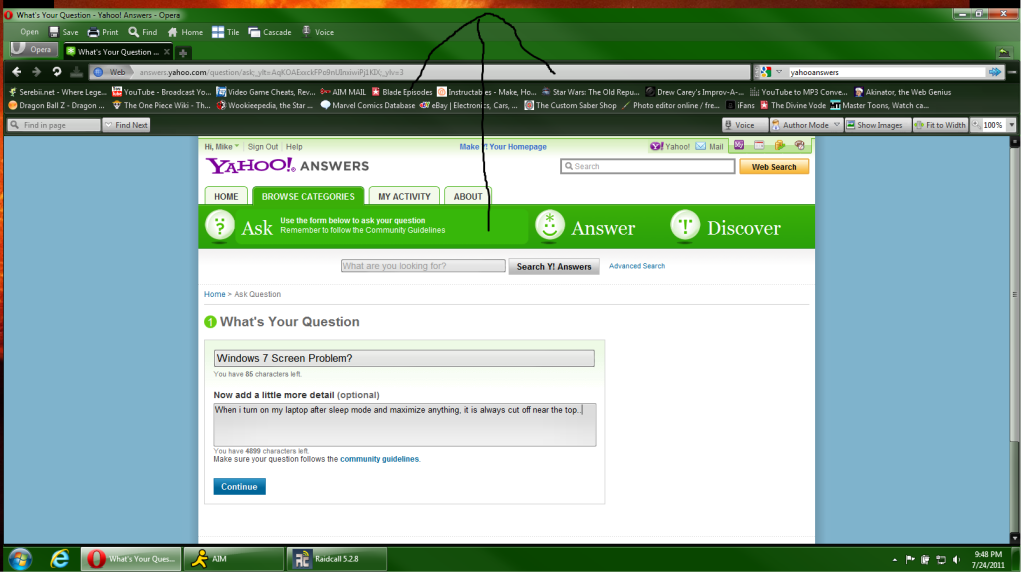Image resolution: width=1023 pixels, height=573 pixels.
Task: Open Serebii.net bookmark
Action: click(57, 92)
